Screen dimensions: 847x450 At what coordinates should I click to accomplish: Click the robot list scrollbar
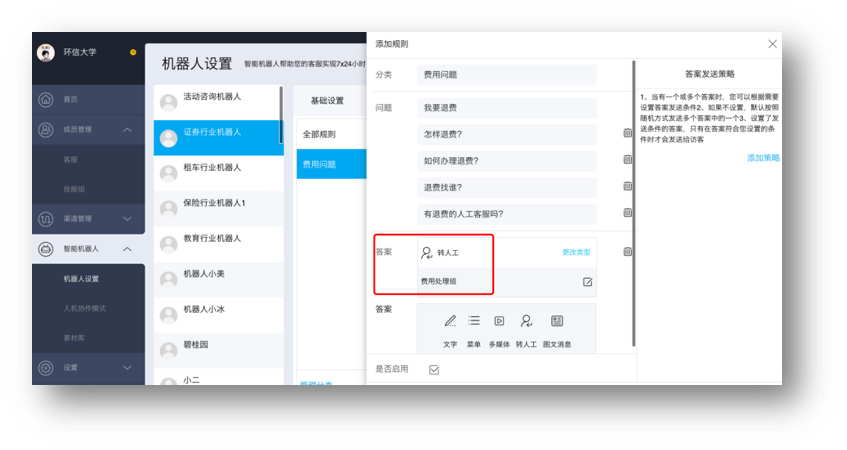click(281, 115)
